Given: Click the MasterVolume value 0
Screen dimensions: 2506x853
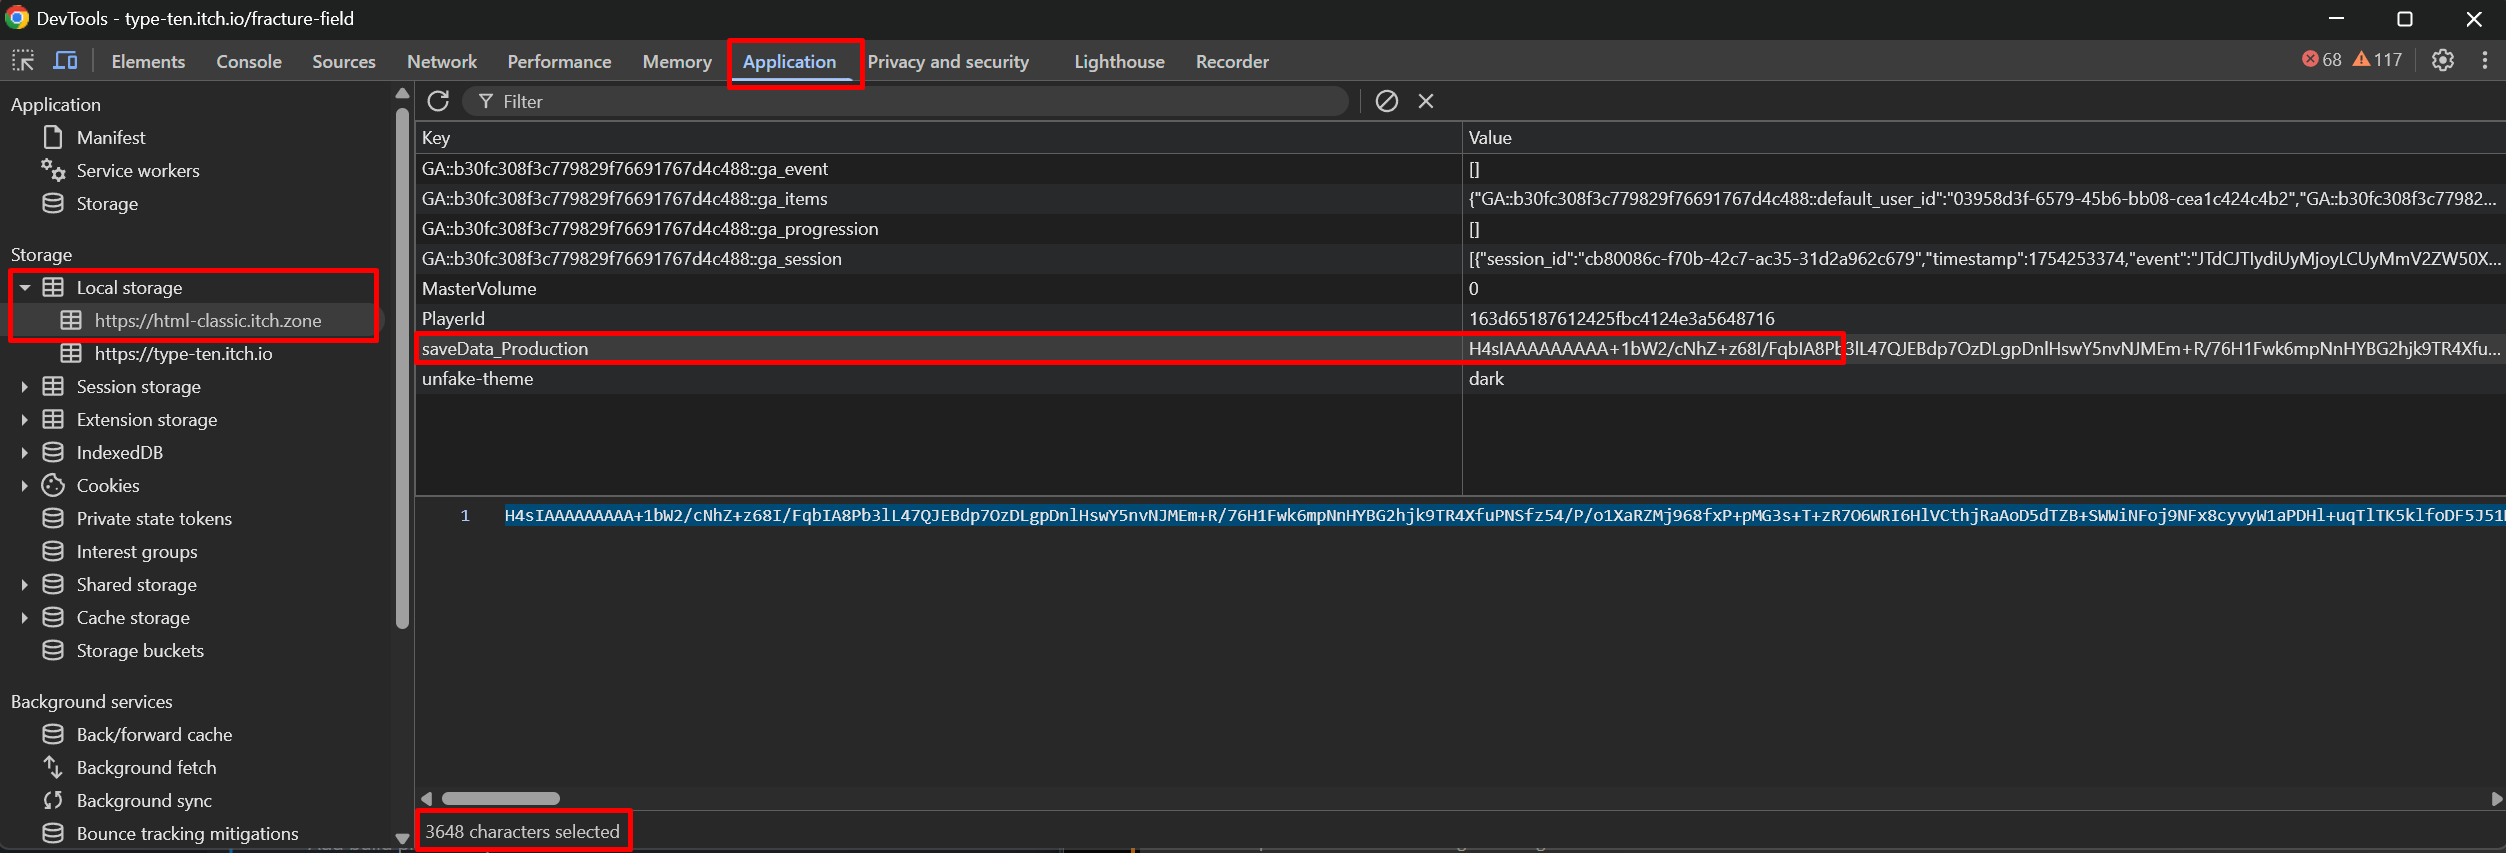Looking at the screenshot, I should click(1473, 288).
